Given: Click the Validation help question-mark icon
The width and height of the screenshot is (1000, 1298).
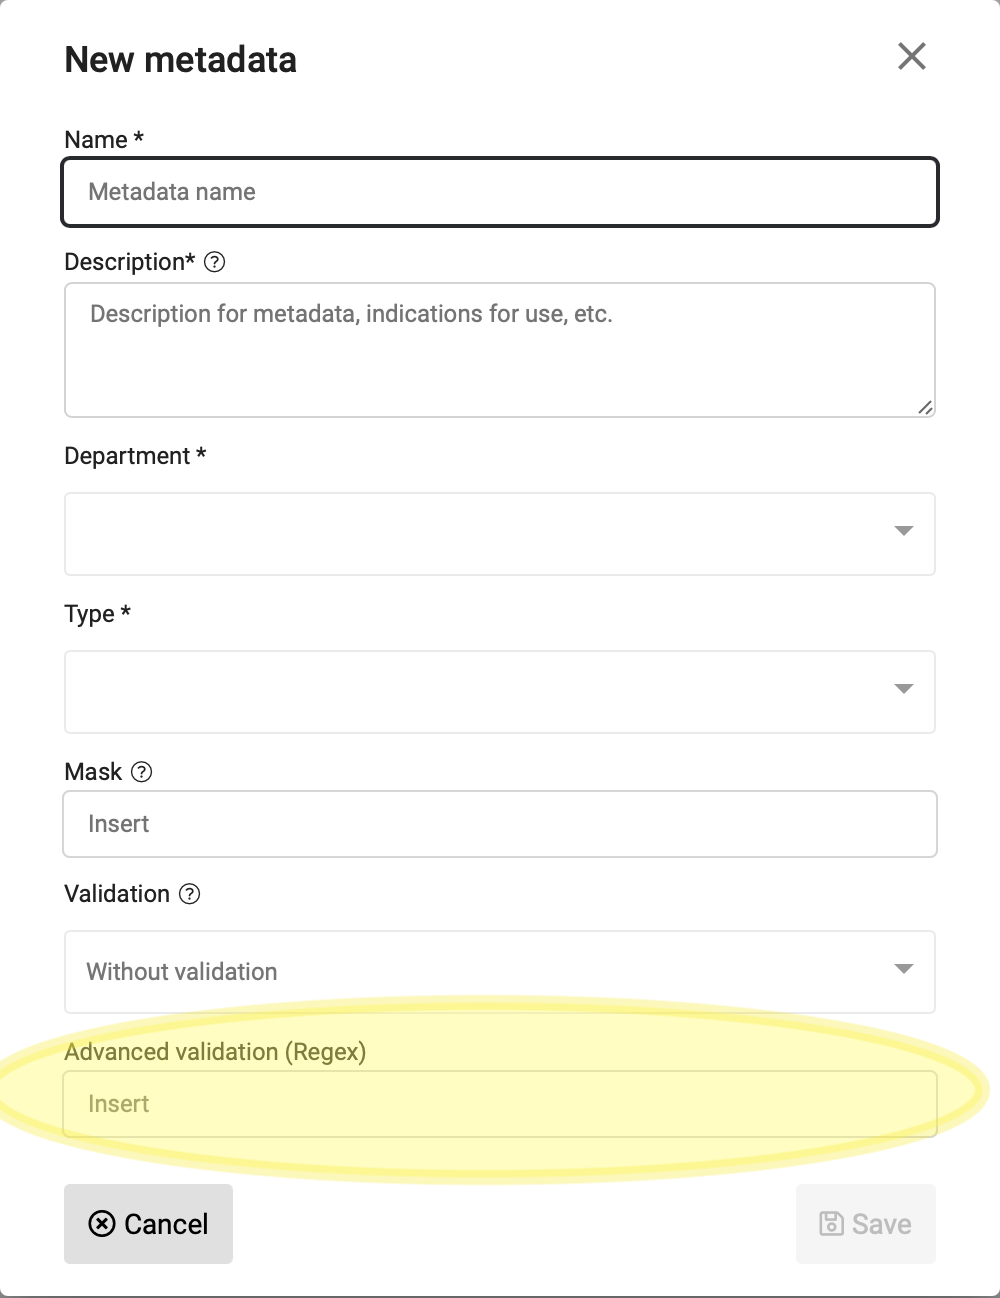Looking at the screenshot, I should click(x=189, y=894).
